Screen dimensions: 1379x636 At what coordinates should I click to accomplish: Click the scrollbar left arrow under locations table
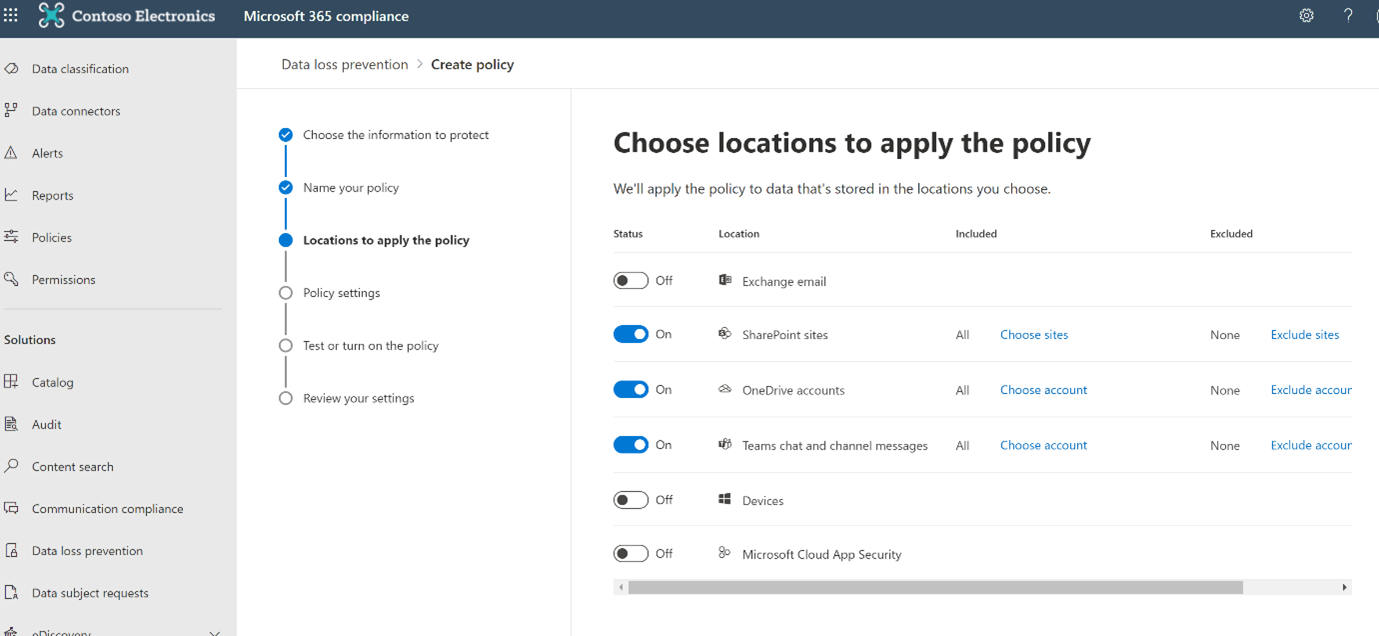click(x=621, y=587)
